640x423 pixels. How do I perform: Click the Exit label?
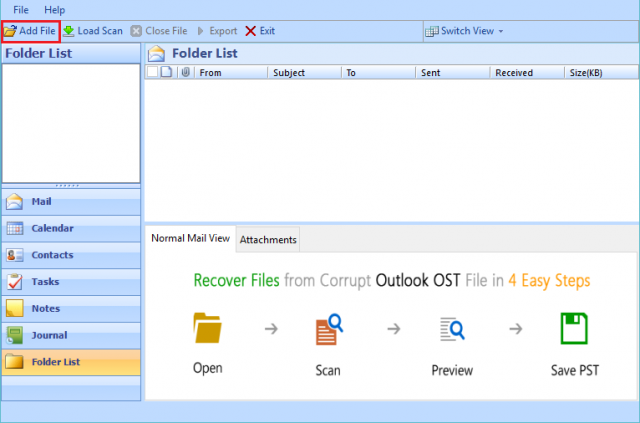point(267,31)
